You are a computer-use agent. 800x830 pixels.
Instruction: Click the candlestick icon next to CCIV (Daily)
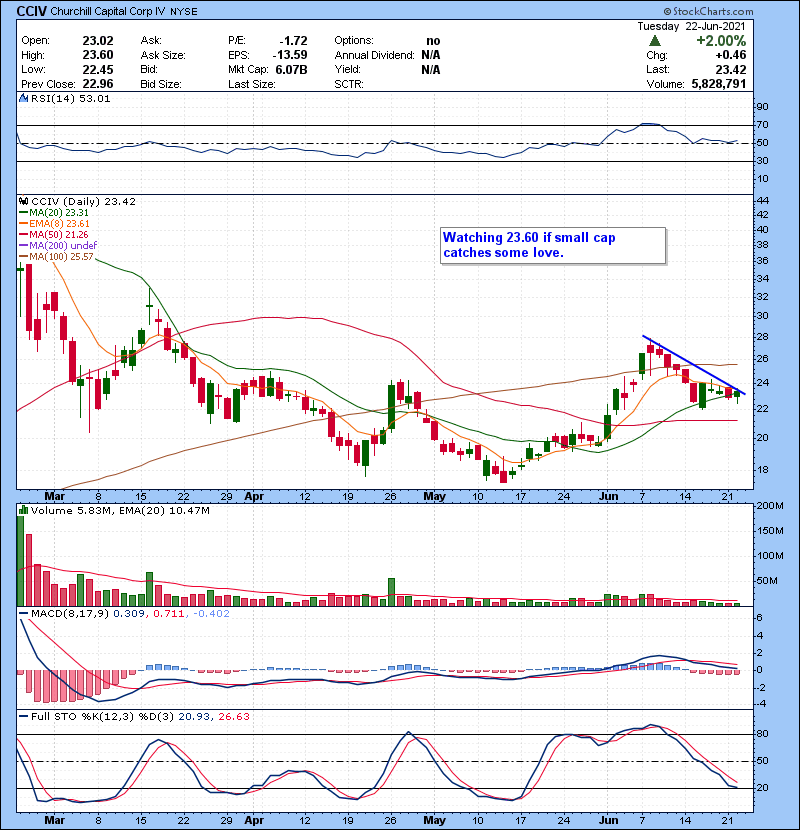tap(23, 202)
